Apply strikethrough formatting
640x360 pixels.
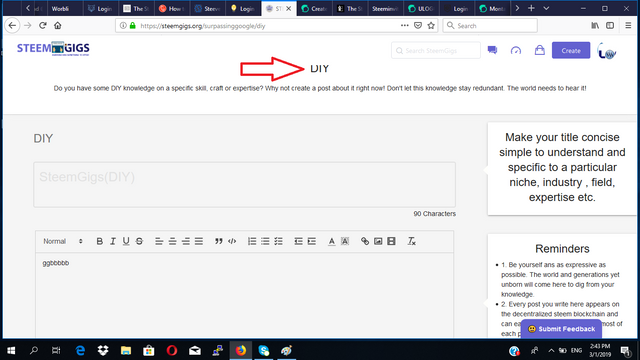pyautogui.click(x=139, y=241)
